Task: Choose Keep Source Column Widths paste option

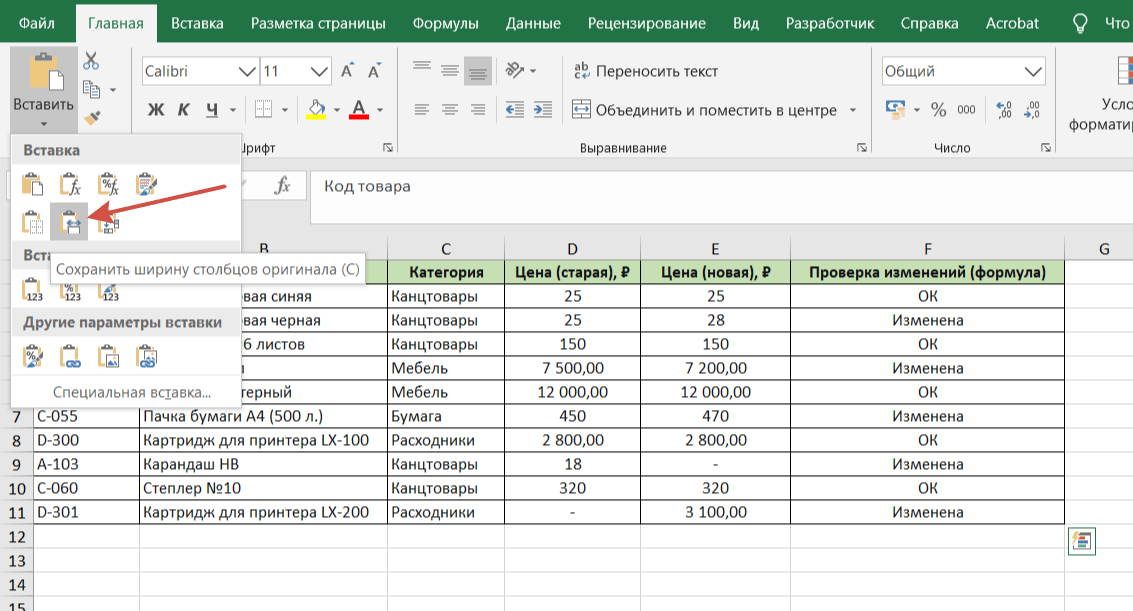Action: click(x=70, y=223)
